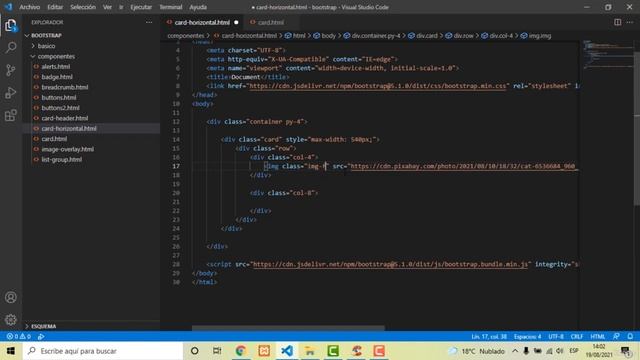Open Task View on taskbar
Screen dimensions: 640x360
(217, 351)
